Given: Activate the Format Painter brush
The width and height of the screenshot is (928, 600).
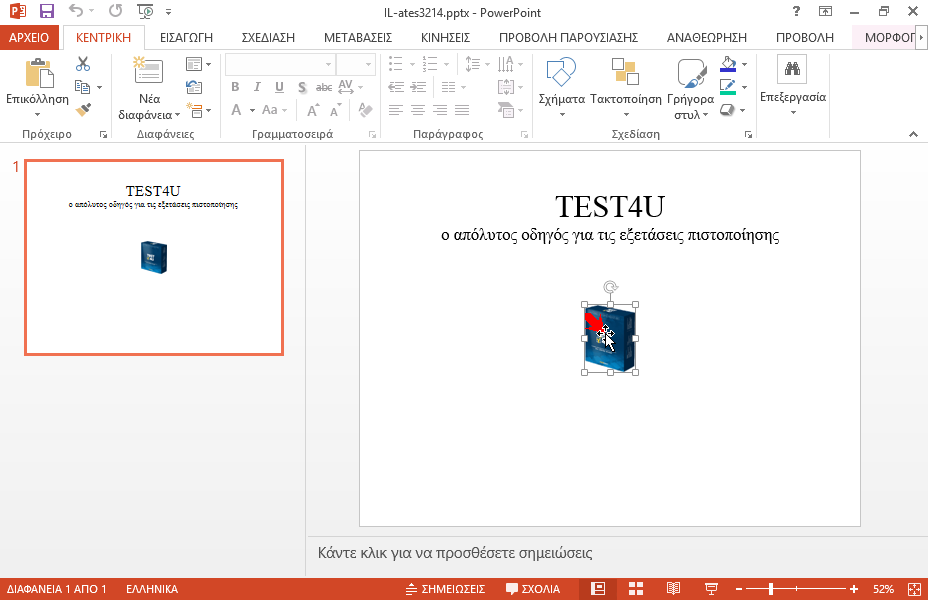Looking at the screenshot, I should point(83,109).
